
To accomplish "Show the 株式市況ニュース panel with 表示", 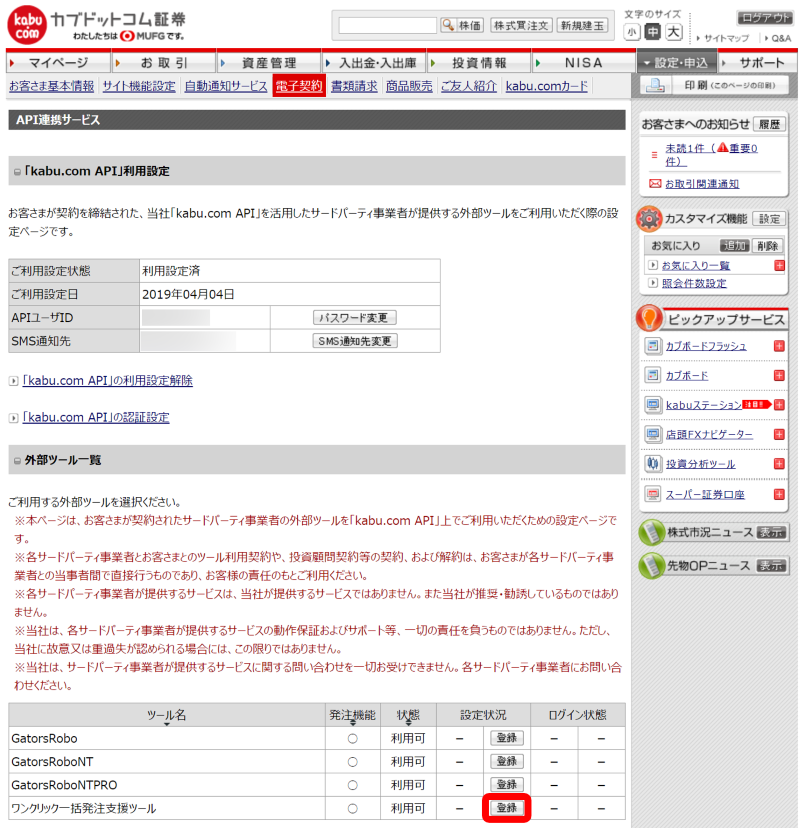I will pyautogui.click(x=771, y=532).
